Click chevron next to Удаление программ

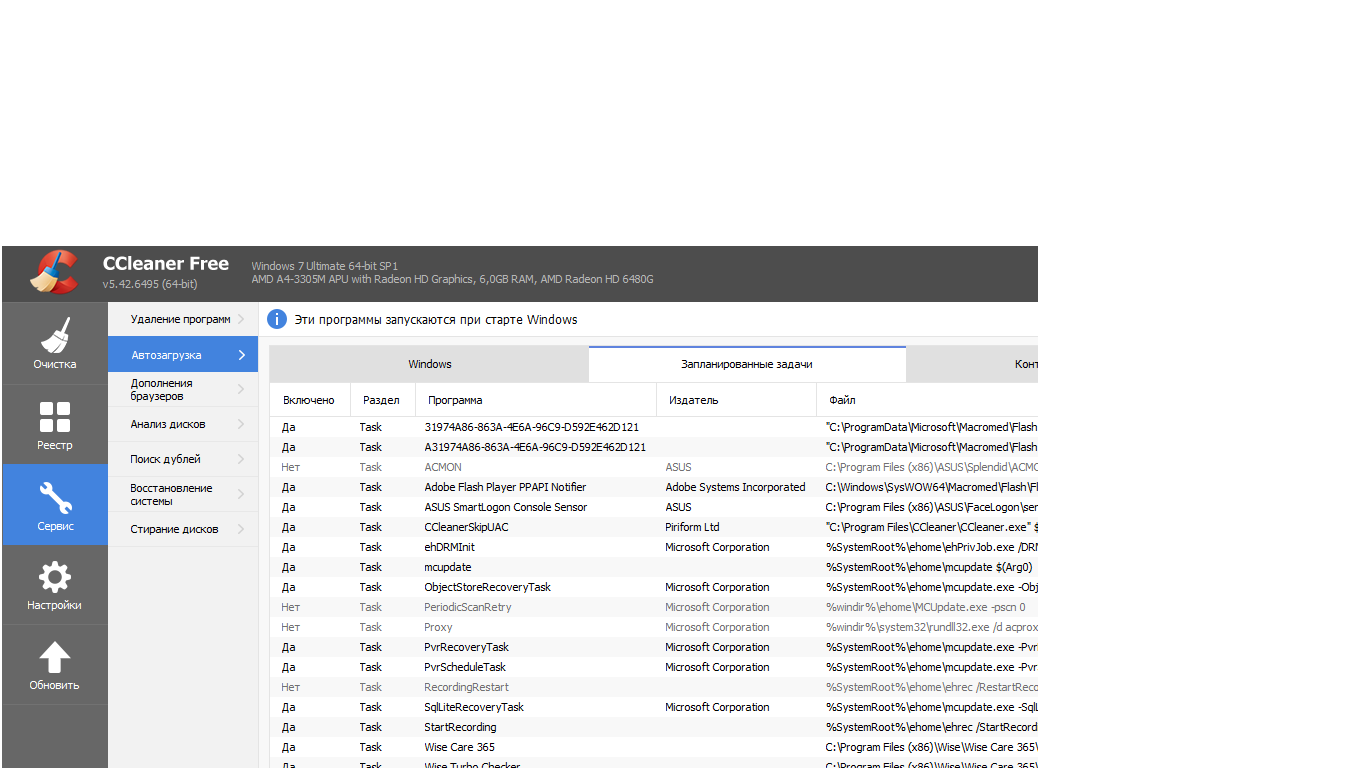(x=241, y=319)
